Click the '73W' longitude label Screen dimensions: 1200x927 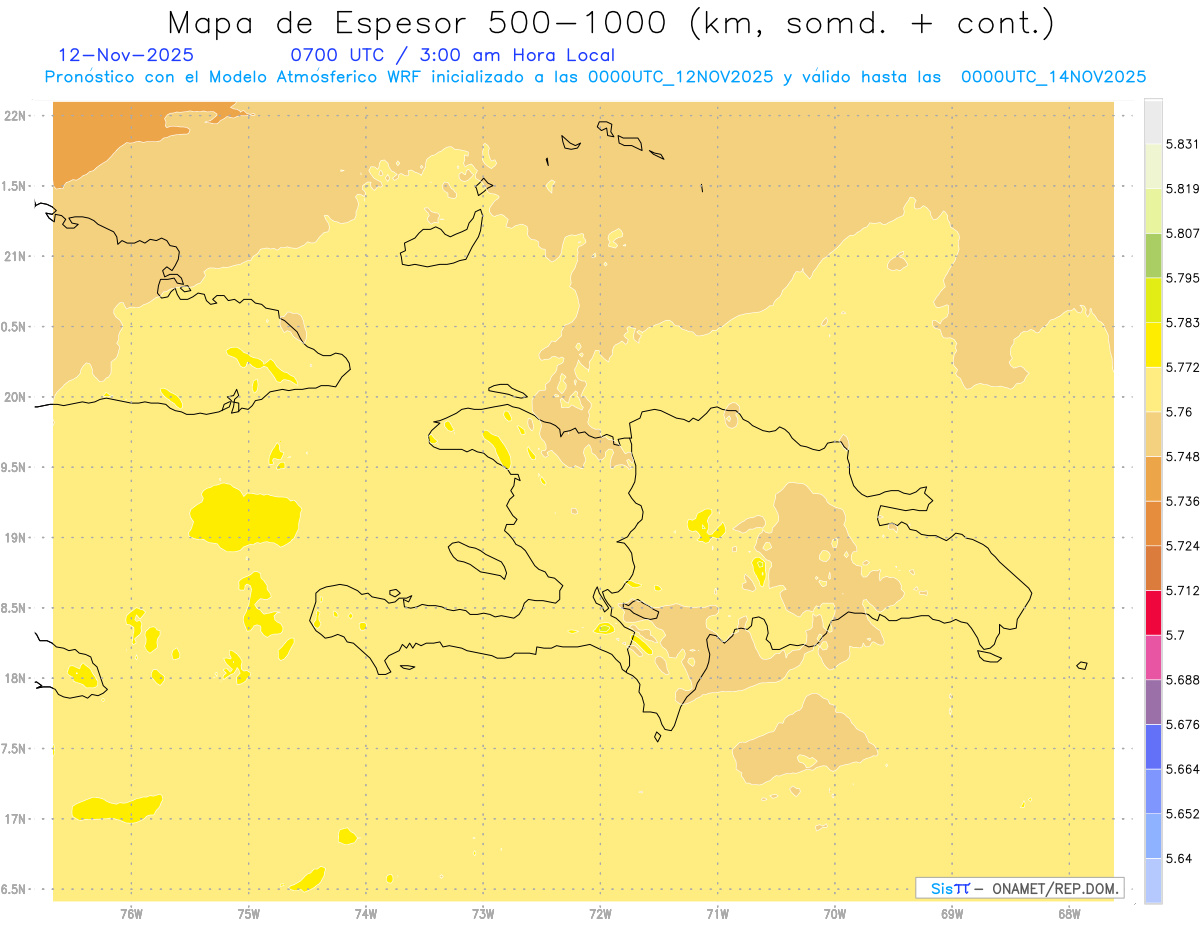[x=483, y=914]
